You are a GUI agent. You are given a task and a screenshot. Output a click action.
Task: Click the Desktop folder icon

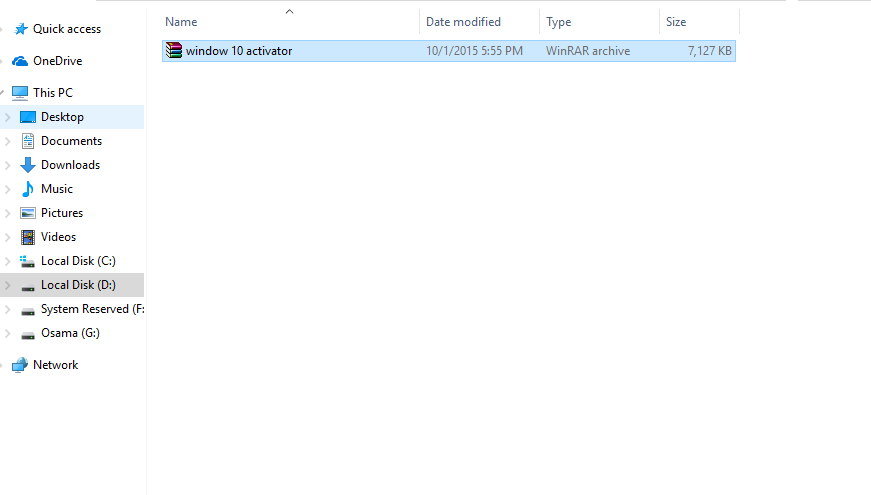pos(28,117)
